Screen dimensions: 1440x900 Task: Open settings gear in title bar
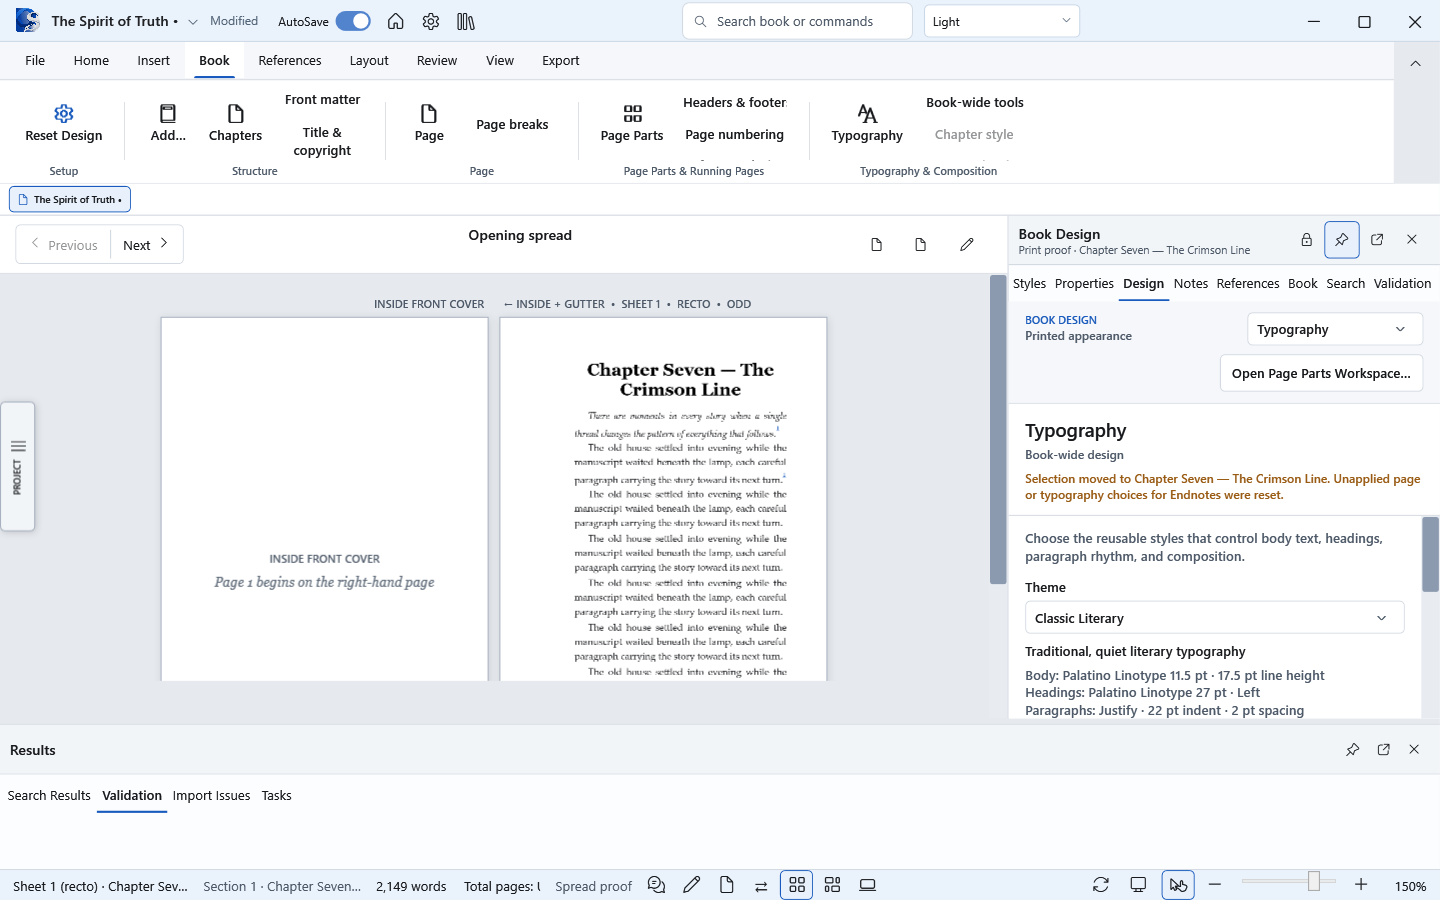tap(431, 21)
